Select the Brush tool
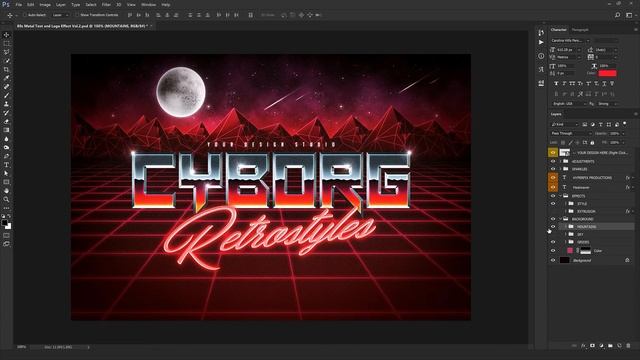The image size is (640, 360). pyautogui.click(x=6, y=95)
